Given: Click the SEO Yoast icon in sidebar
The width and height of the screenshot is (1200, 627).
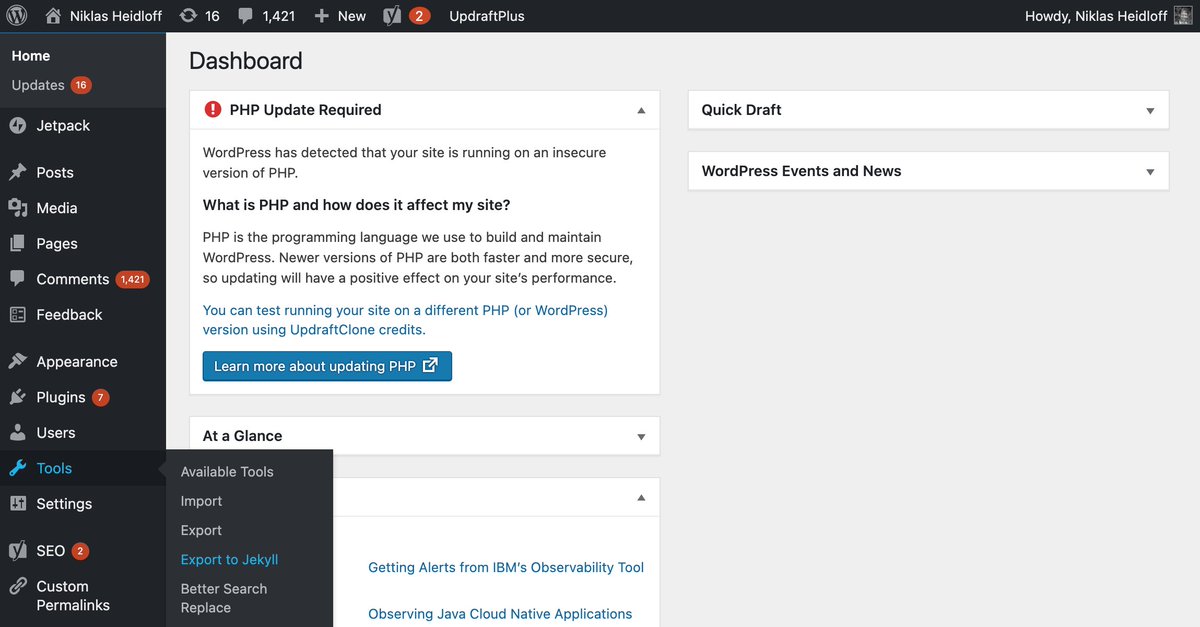Looking at the screenshot, I should click(x=18, y=551).
